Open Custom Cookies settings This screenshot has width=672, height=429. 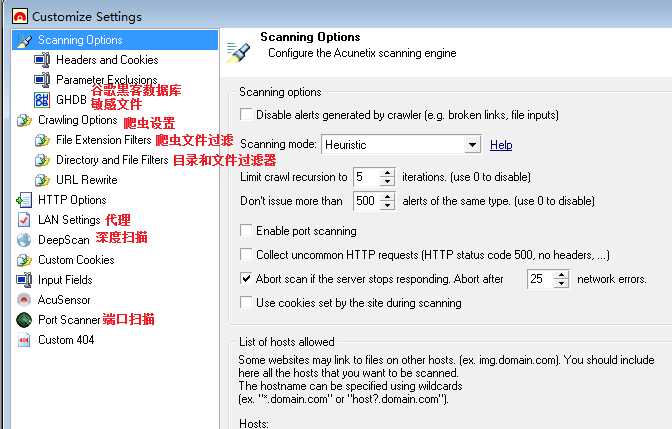click(x=76, y=260)
